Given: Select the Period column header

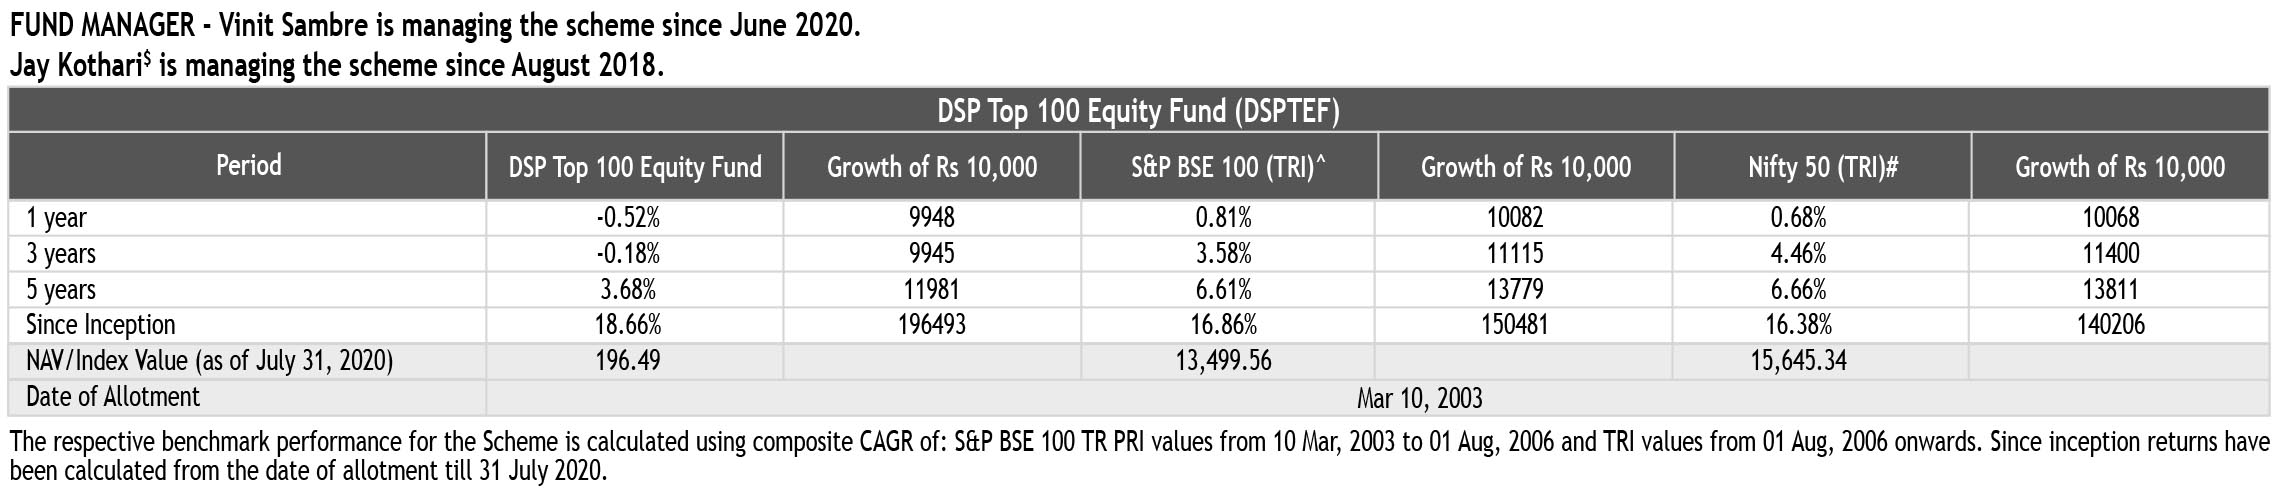Looking at the screenshot, I should [x=248, y=164].
